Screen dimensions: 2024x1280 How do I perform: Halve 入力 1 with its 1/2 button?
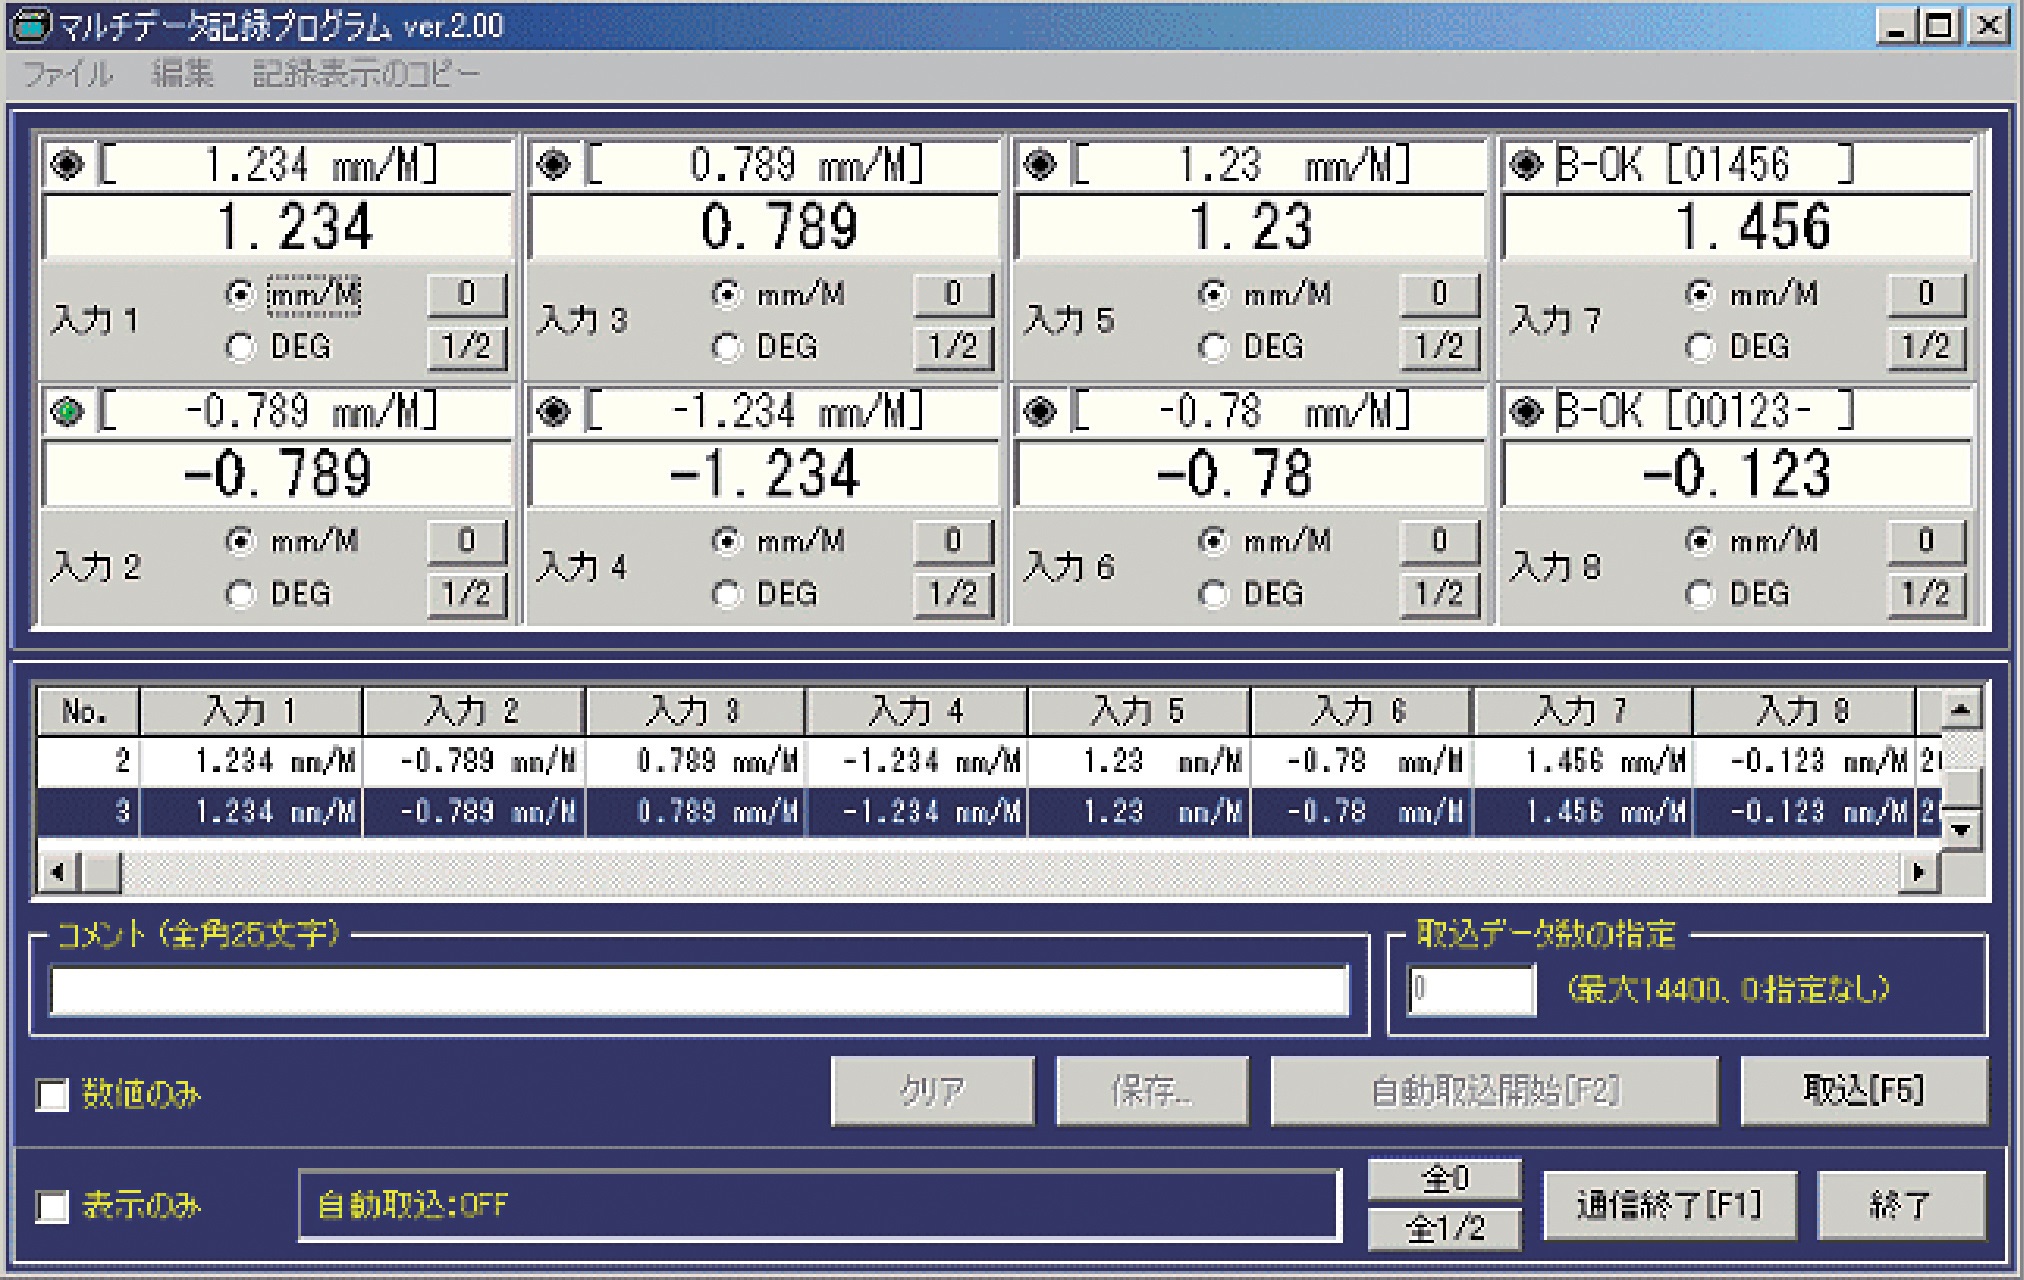pyautogui.click(x=467, y=347)
